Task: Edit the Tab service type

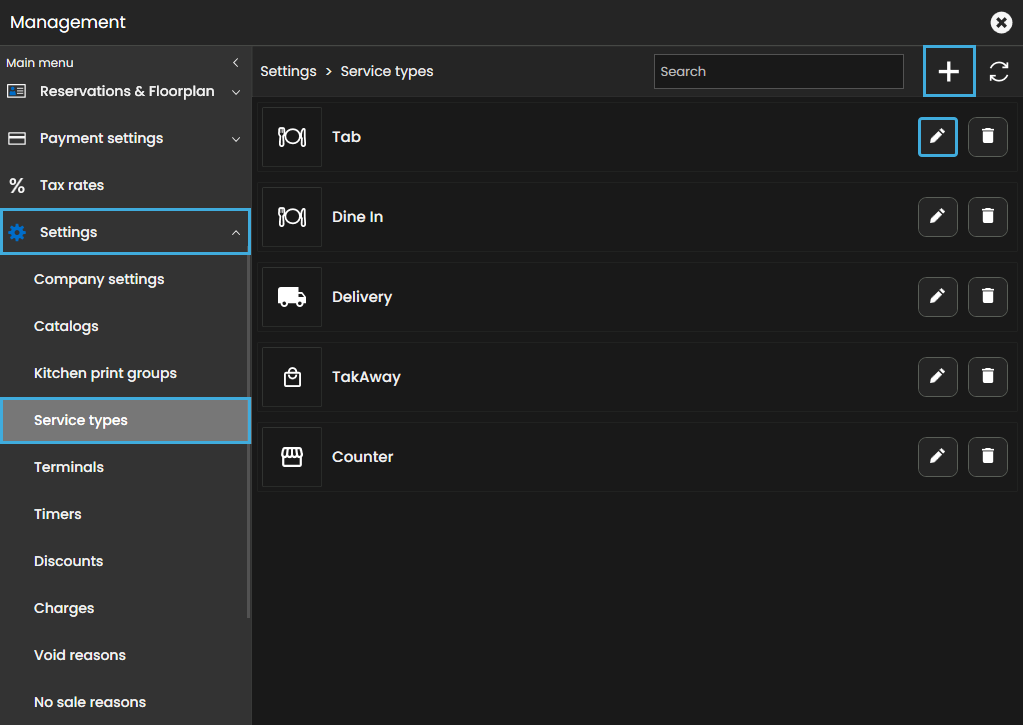Action: click(937, 137)
